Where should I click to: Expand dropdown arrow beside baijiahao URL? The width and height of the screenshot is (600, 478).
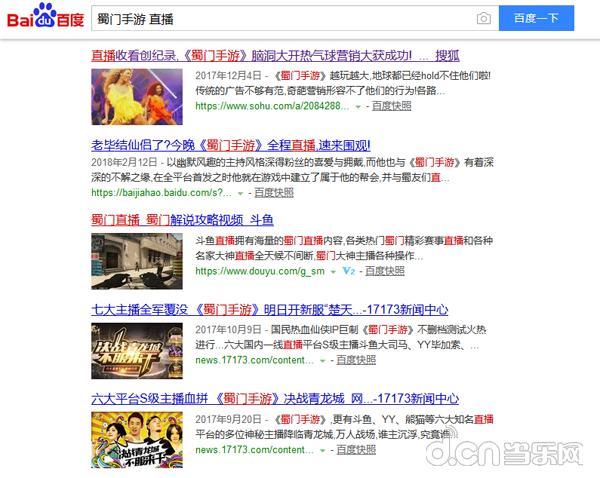click(x=240, y=194)
